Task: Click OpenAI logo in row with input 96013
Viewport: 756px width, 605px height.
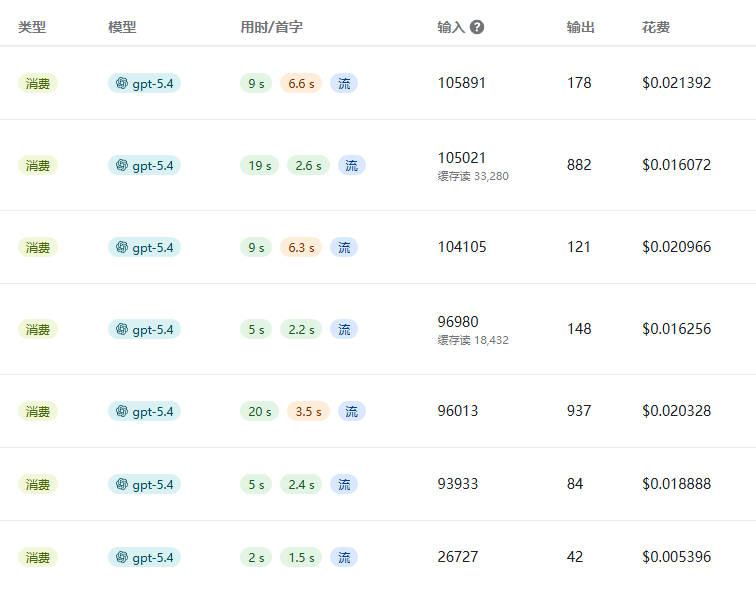Action: click(x=122, y=411)
